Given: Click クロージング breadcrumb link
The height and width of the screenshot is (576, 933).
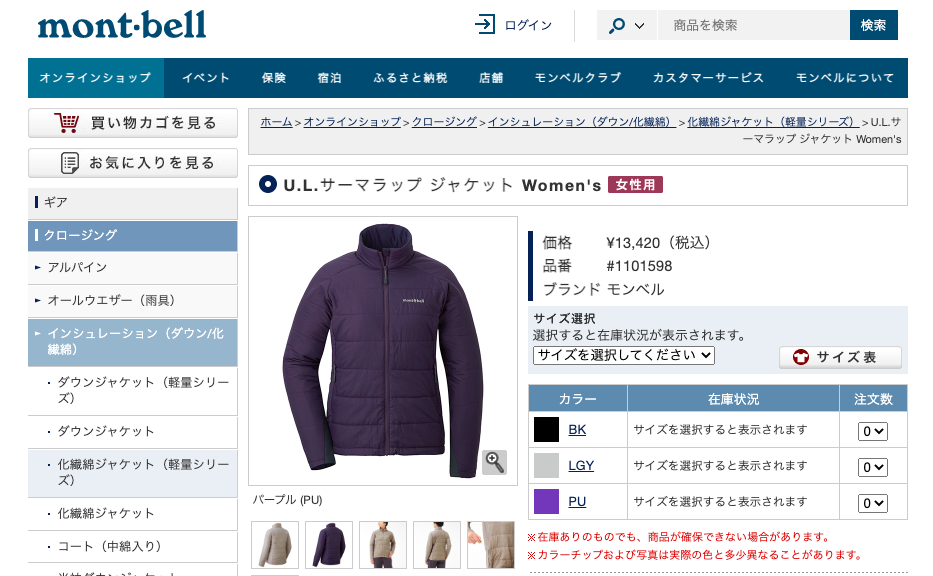Looking at the screenshot, I should coord(444,122).
